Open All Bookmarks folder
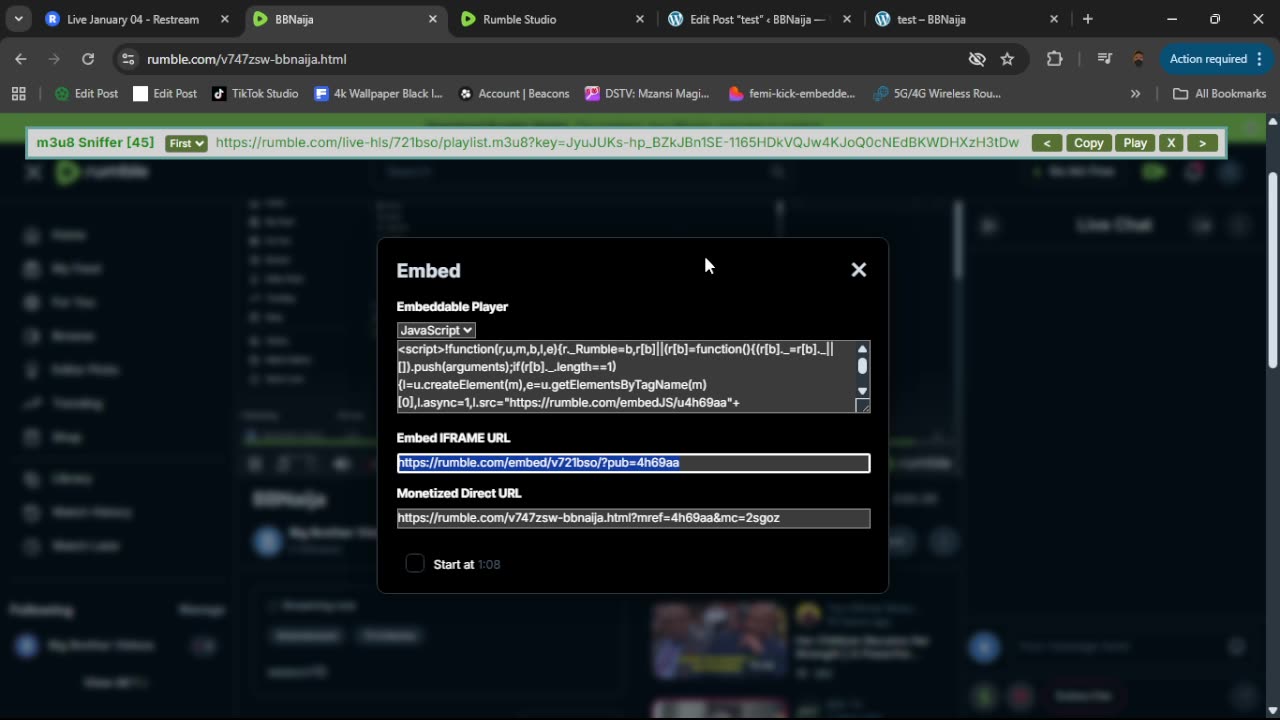This screenshot has width=1280, height=720. click(x=1220, y=93)
